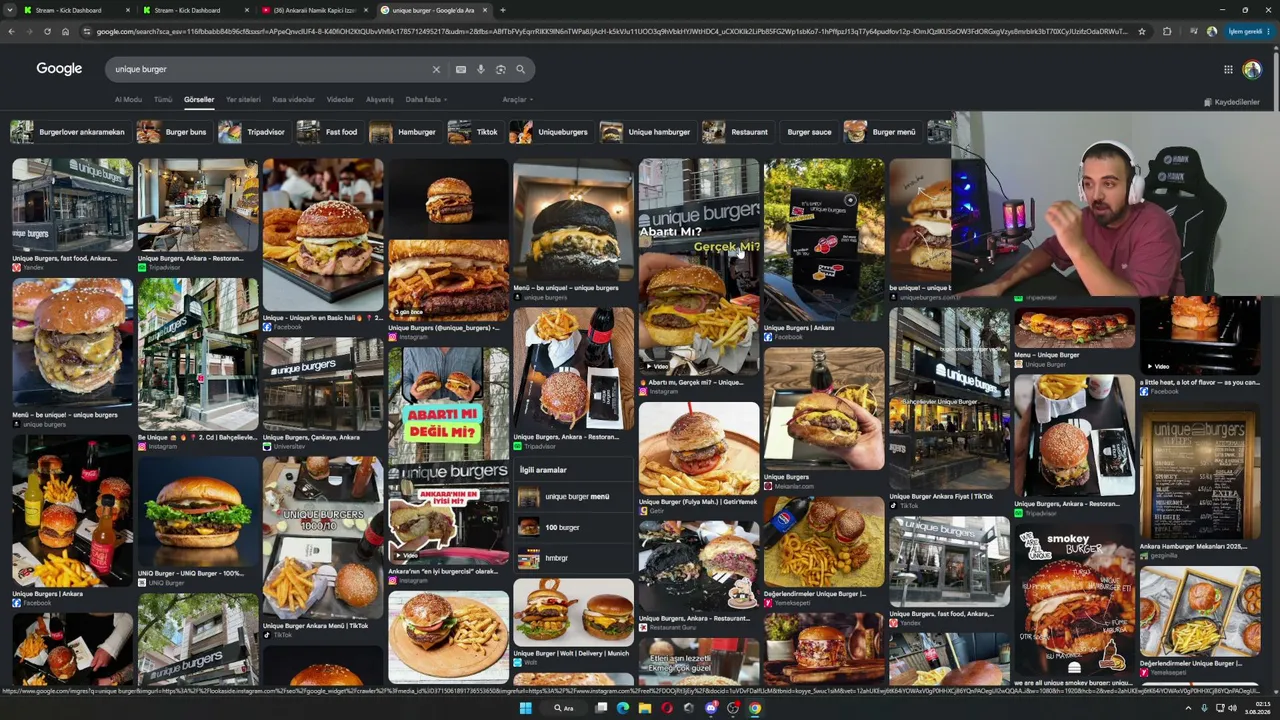This screenshot has width=1280, height=720.
Task: Apply the Unique hamburger filter chip
Action: point(646,132)
